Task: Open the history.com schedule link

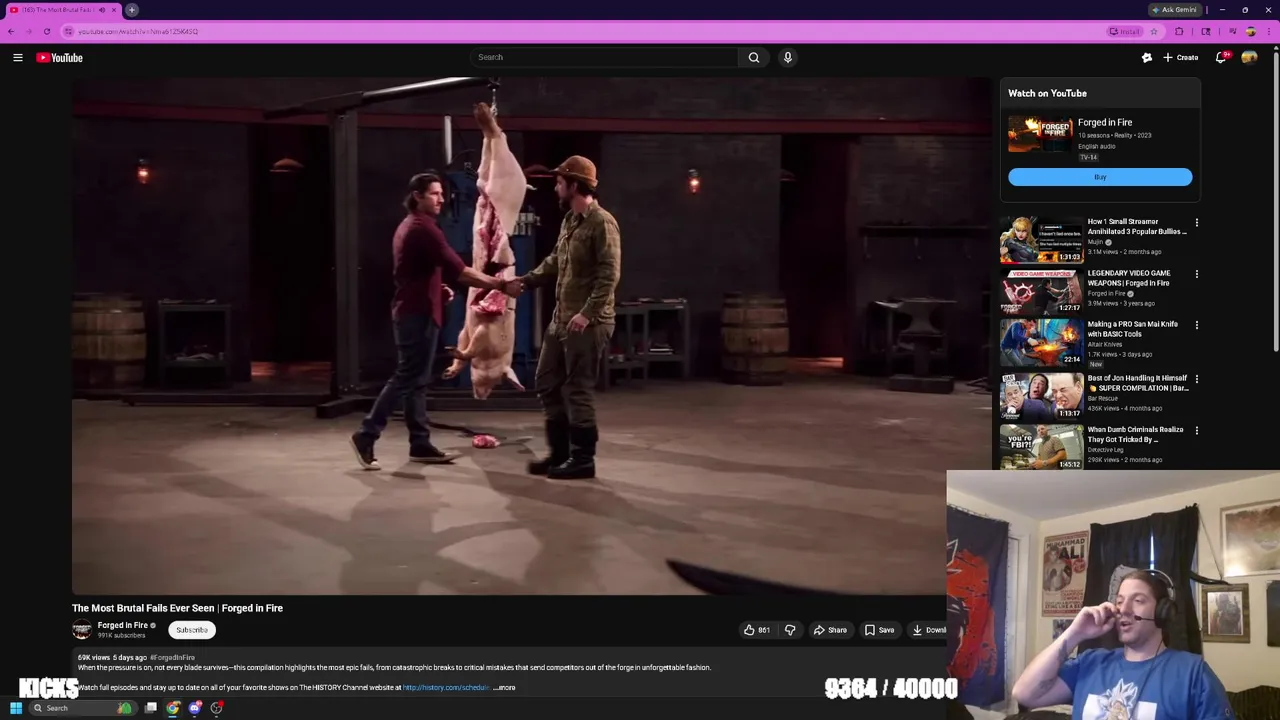Action: (446, 688)
